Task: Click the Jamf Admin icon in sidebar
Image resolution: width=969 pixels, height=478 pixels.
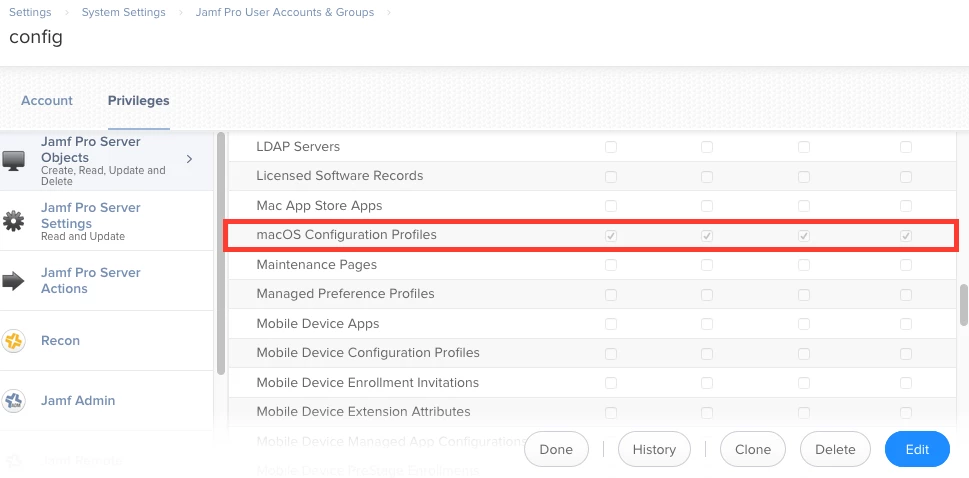Action: point(13,401)
